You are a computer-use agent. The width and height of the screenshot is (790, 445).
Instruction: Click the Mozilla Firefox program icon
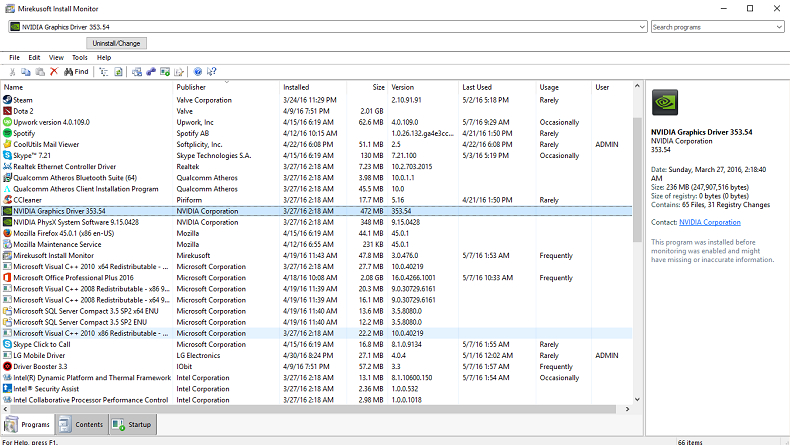(x=8, y=233)
